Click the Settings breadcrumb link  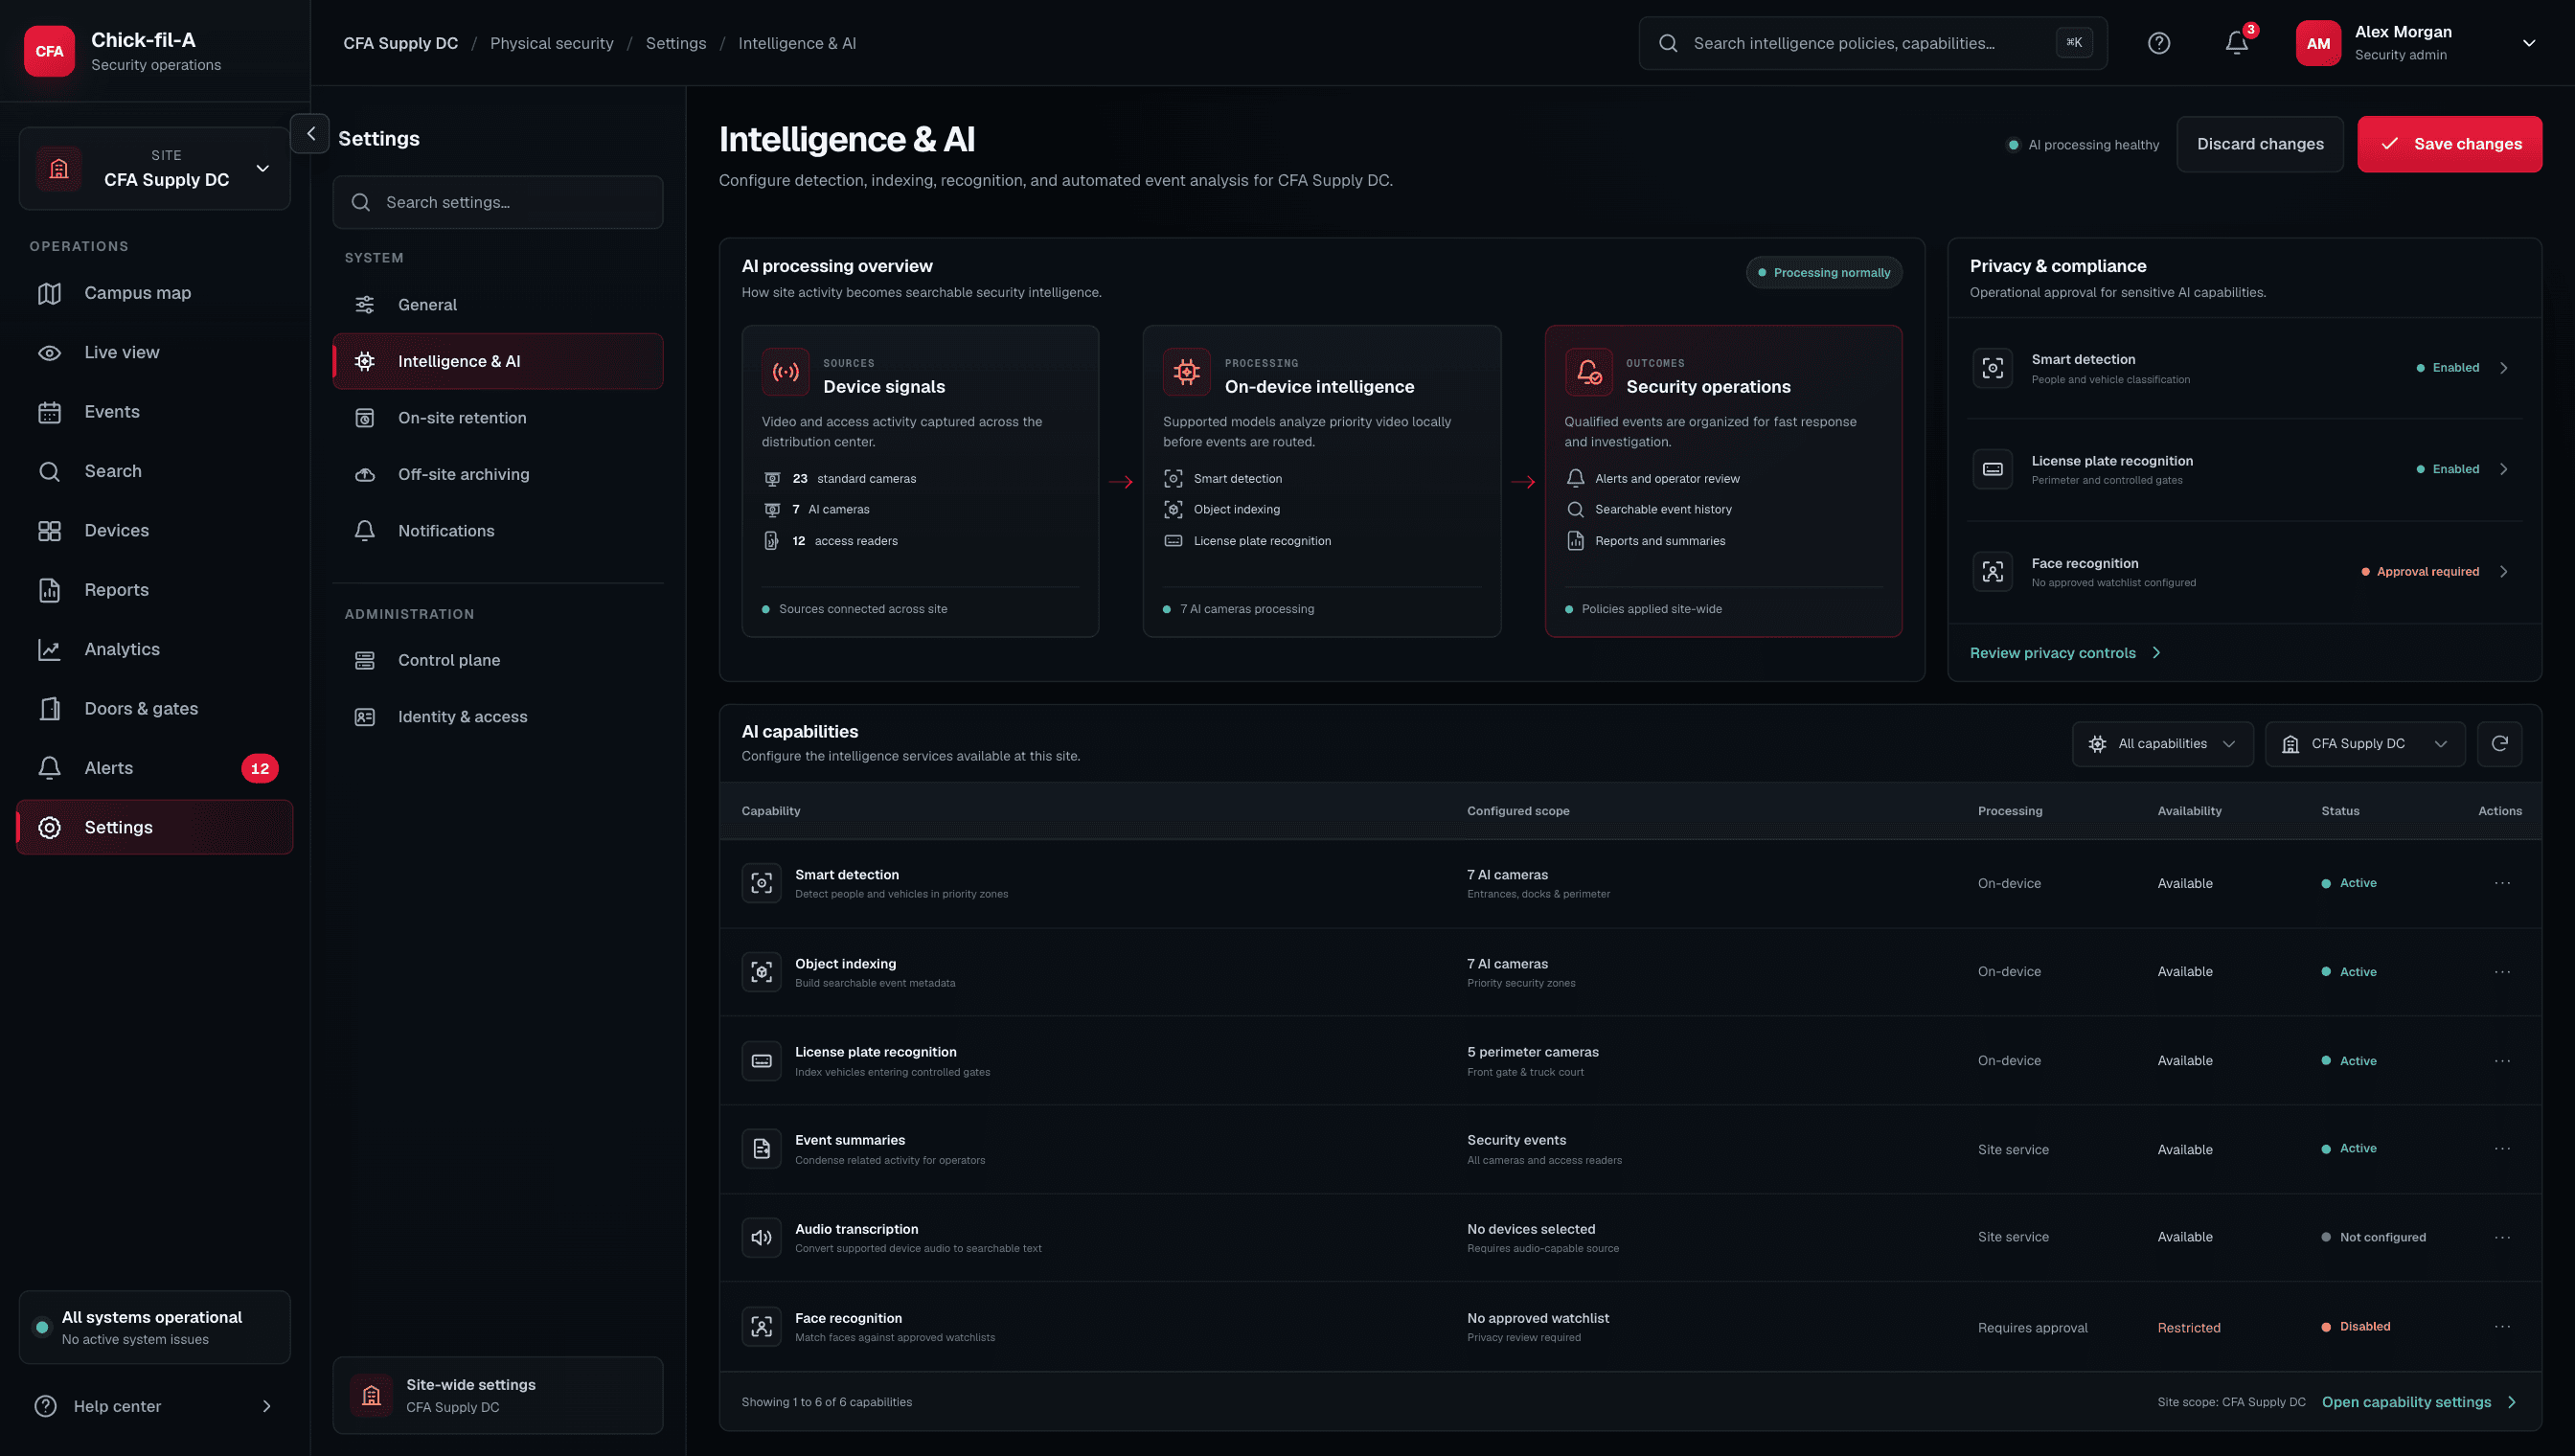pos(675,43)
